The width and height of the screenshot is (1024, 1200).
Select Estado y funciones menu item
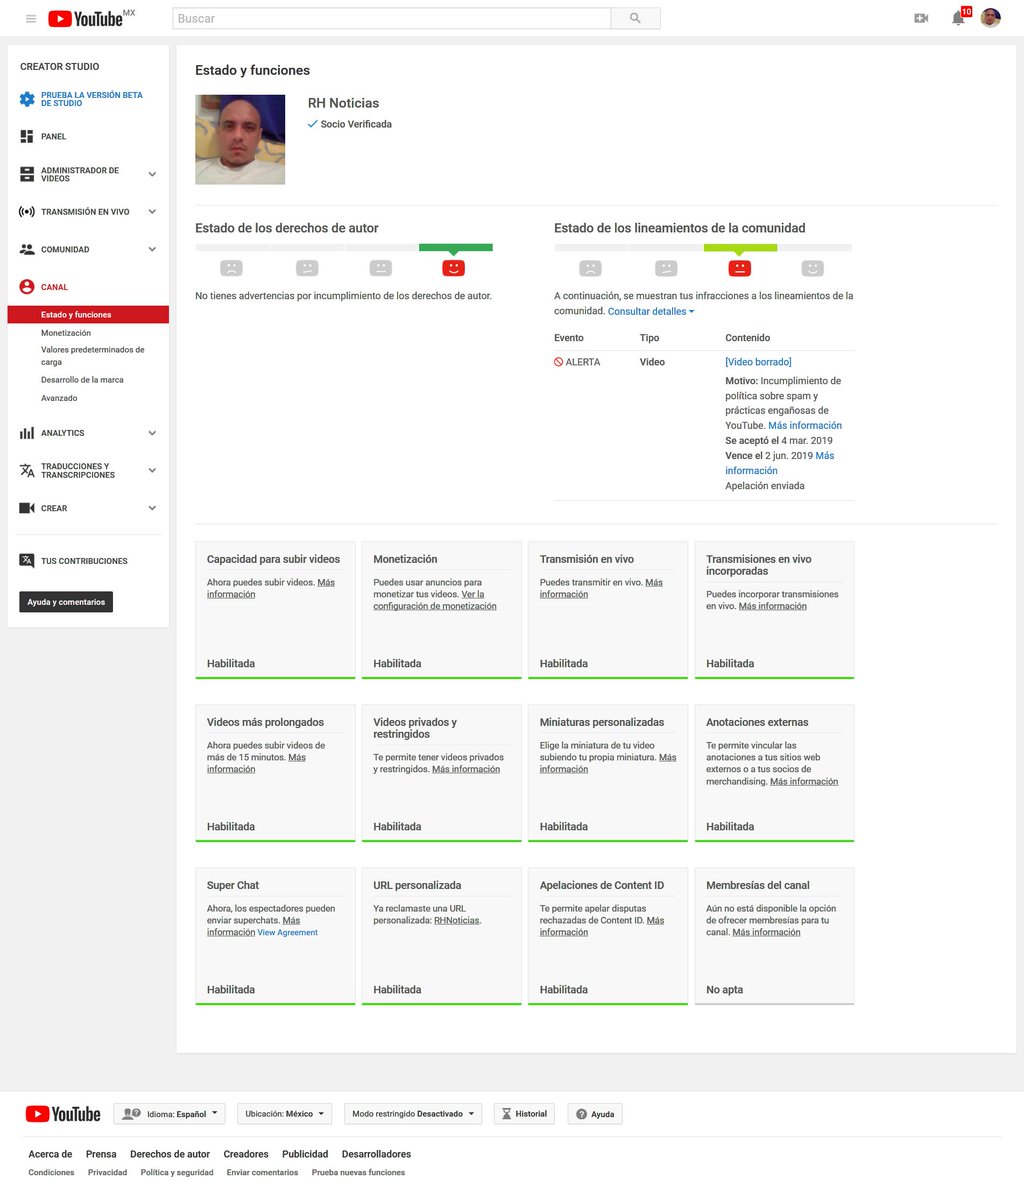[88, 315]
